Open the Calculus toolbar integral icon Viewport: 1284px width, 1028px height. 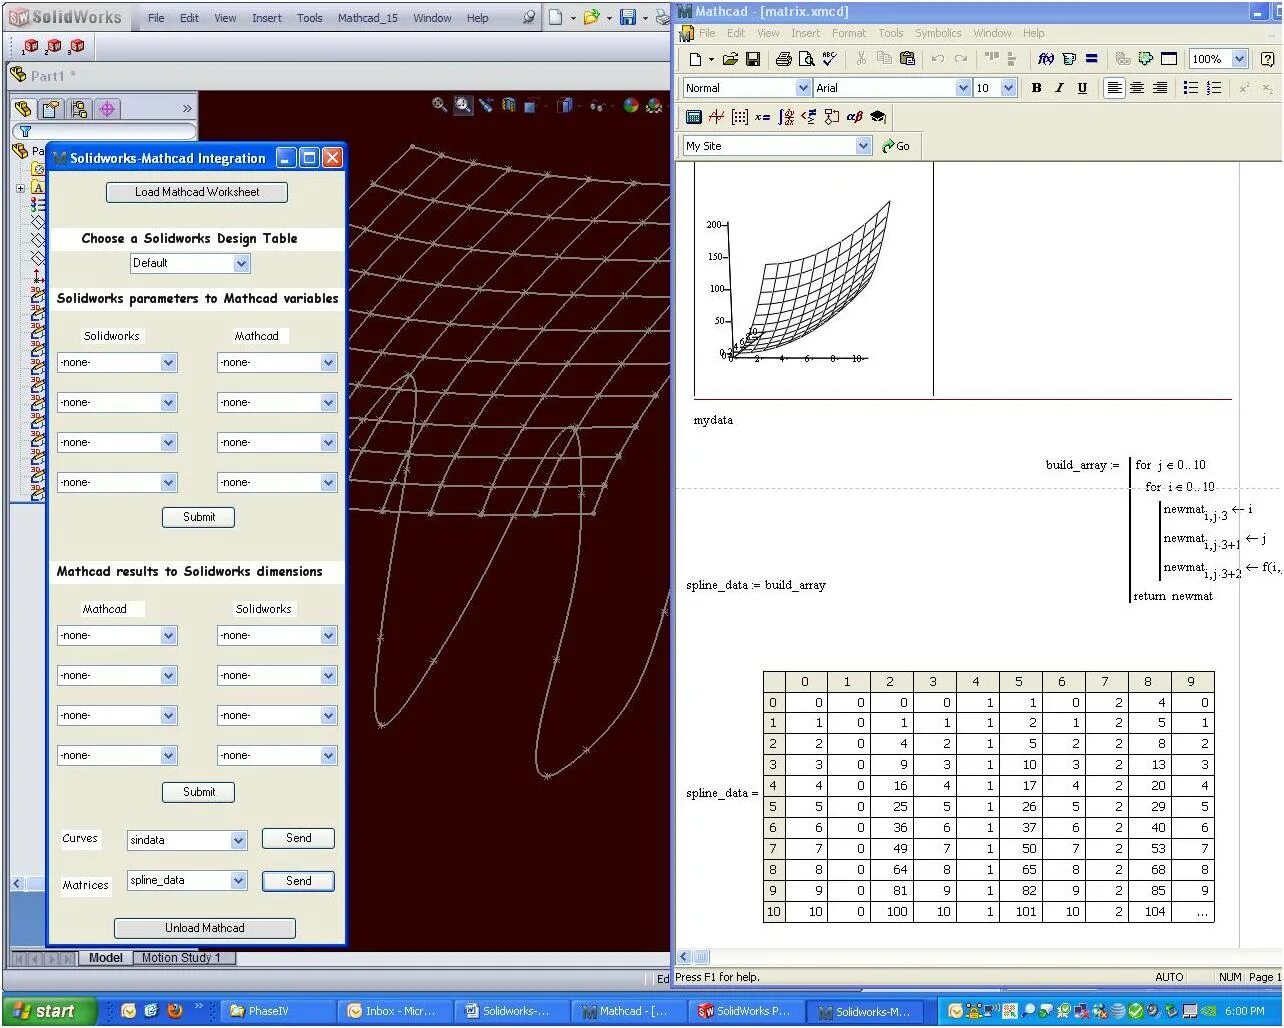tap(786, 117)
